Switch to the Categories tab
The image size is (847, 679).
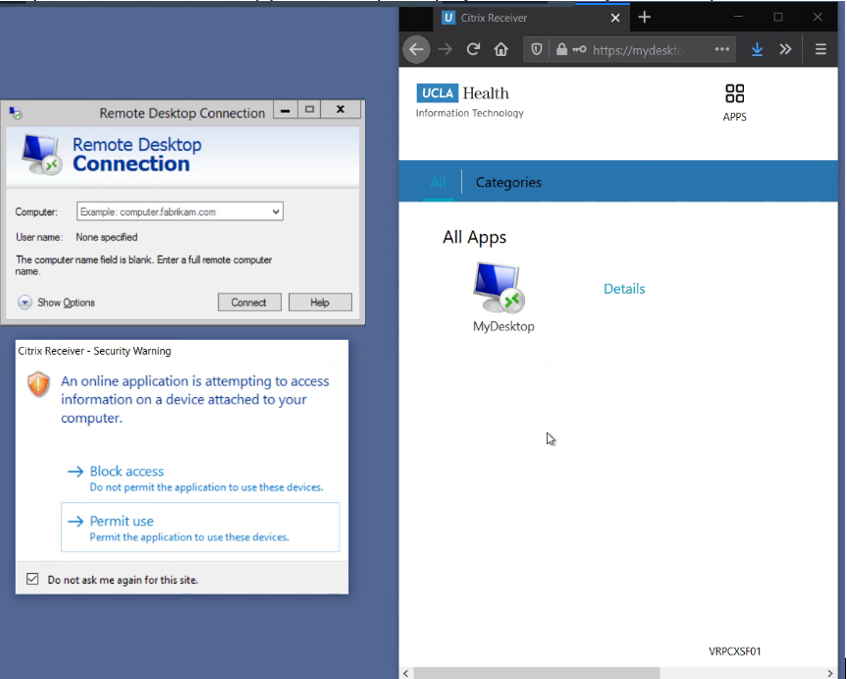(508, 183)
